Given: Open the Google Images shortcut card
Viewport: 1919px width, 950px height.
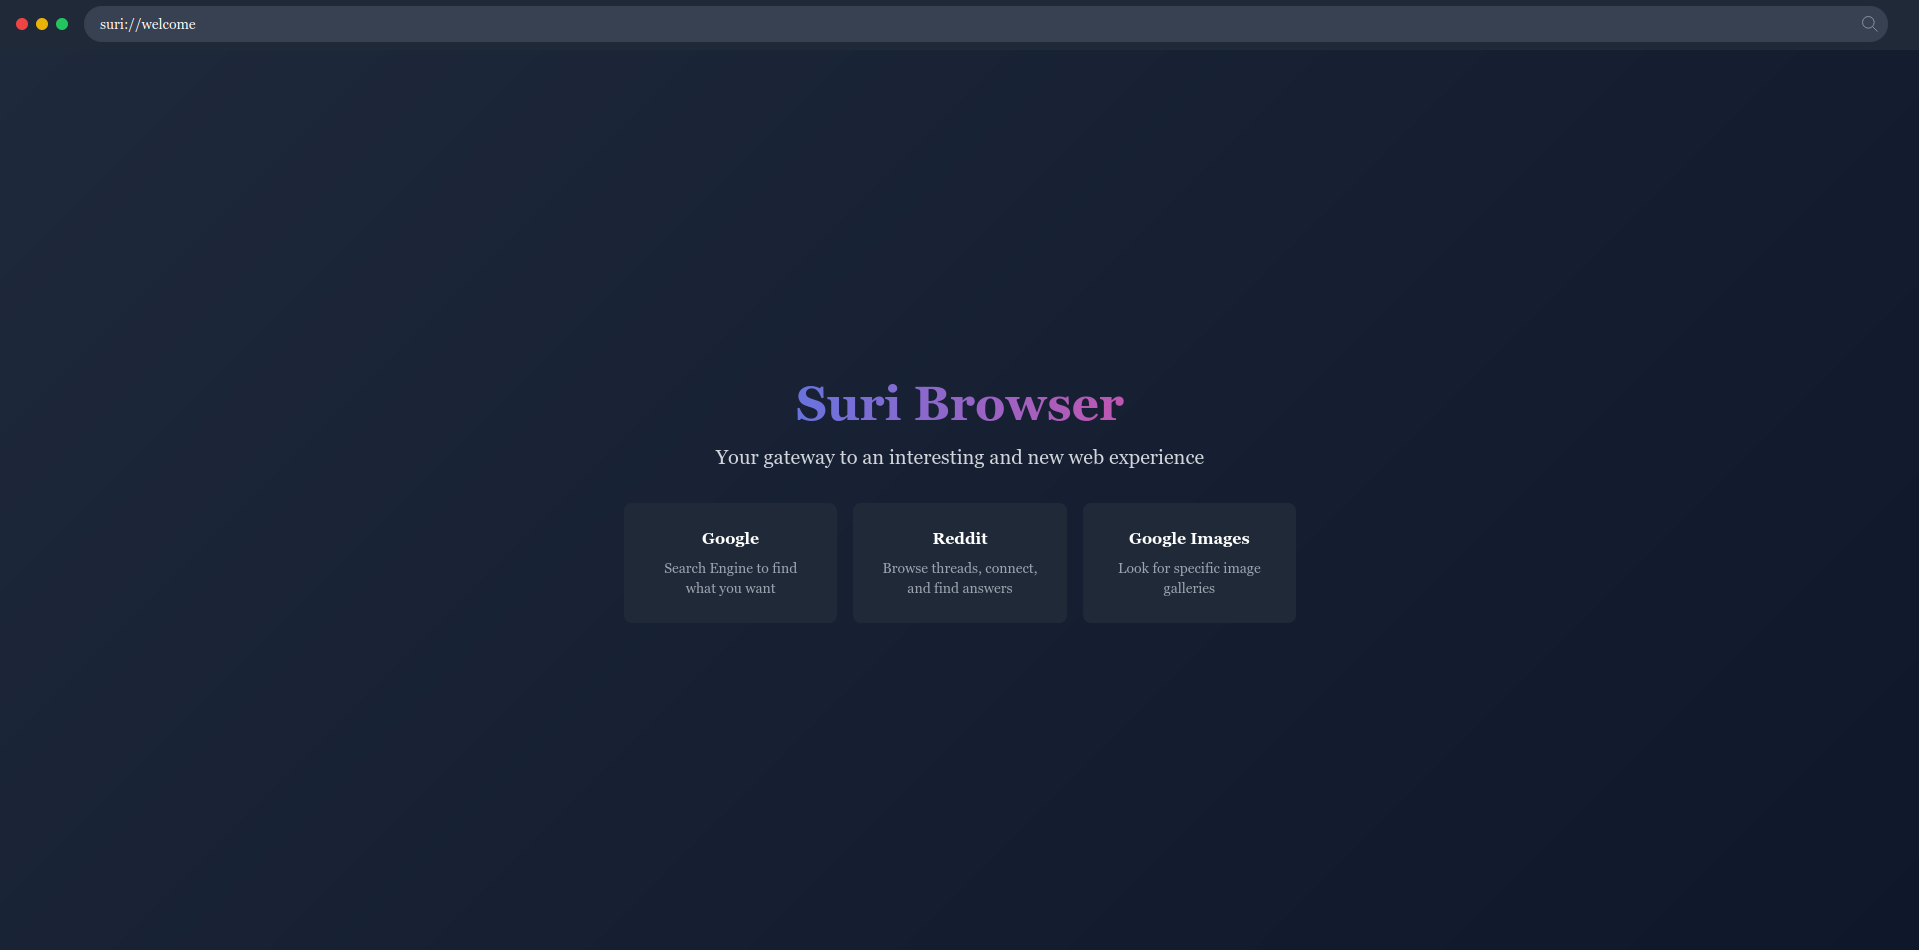Looking at the screenshot, I should [1189, 563].
